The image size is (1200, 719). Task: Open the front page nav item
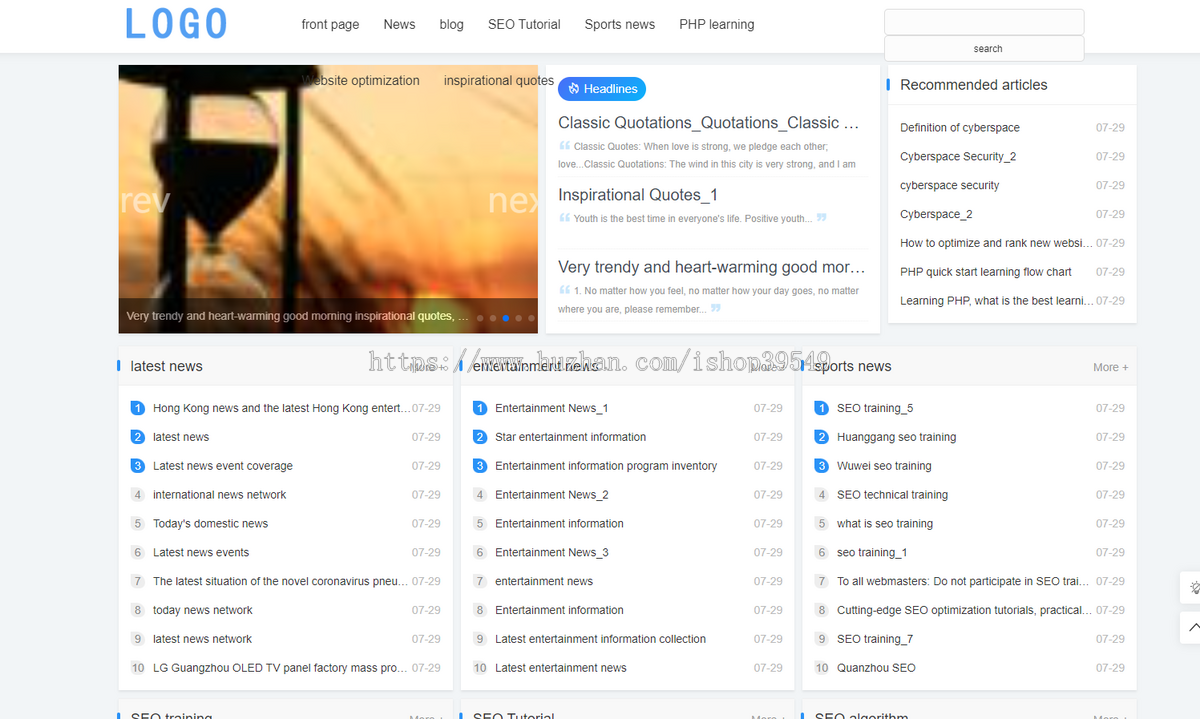click(330, 24)
